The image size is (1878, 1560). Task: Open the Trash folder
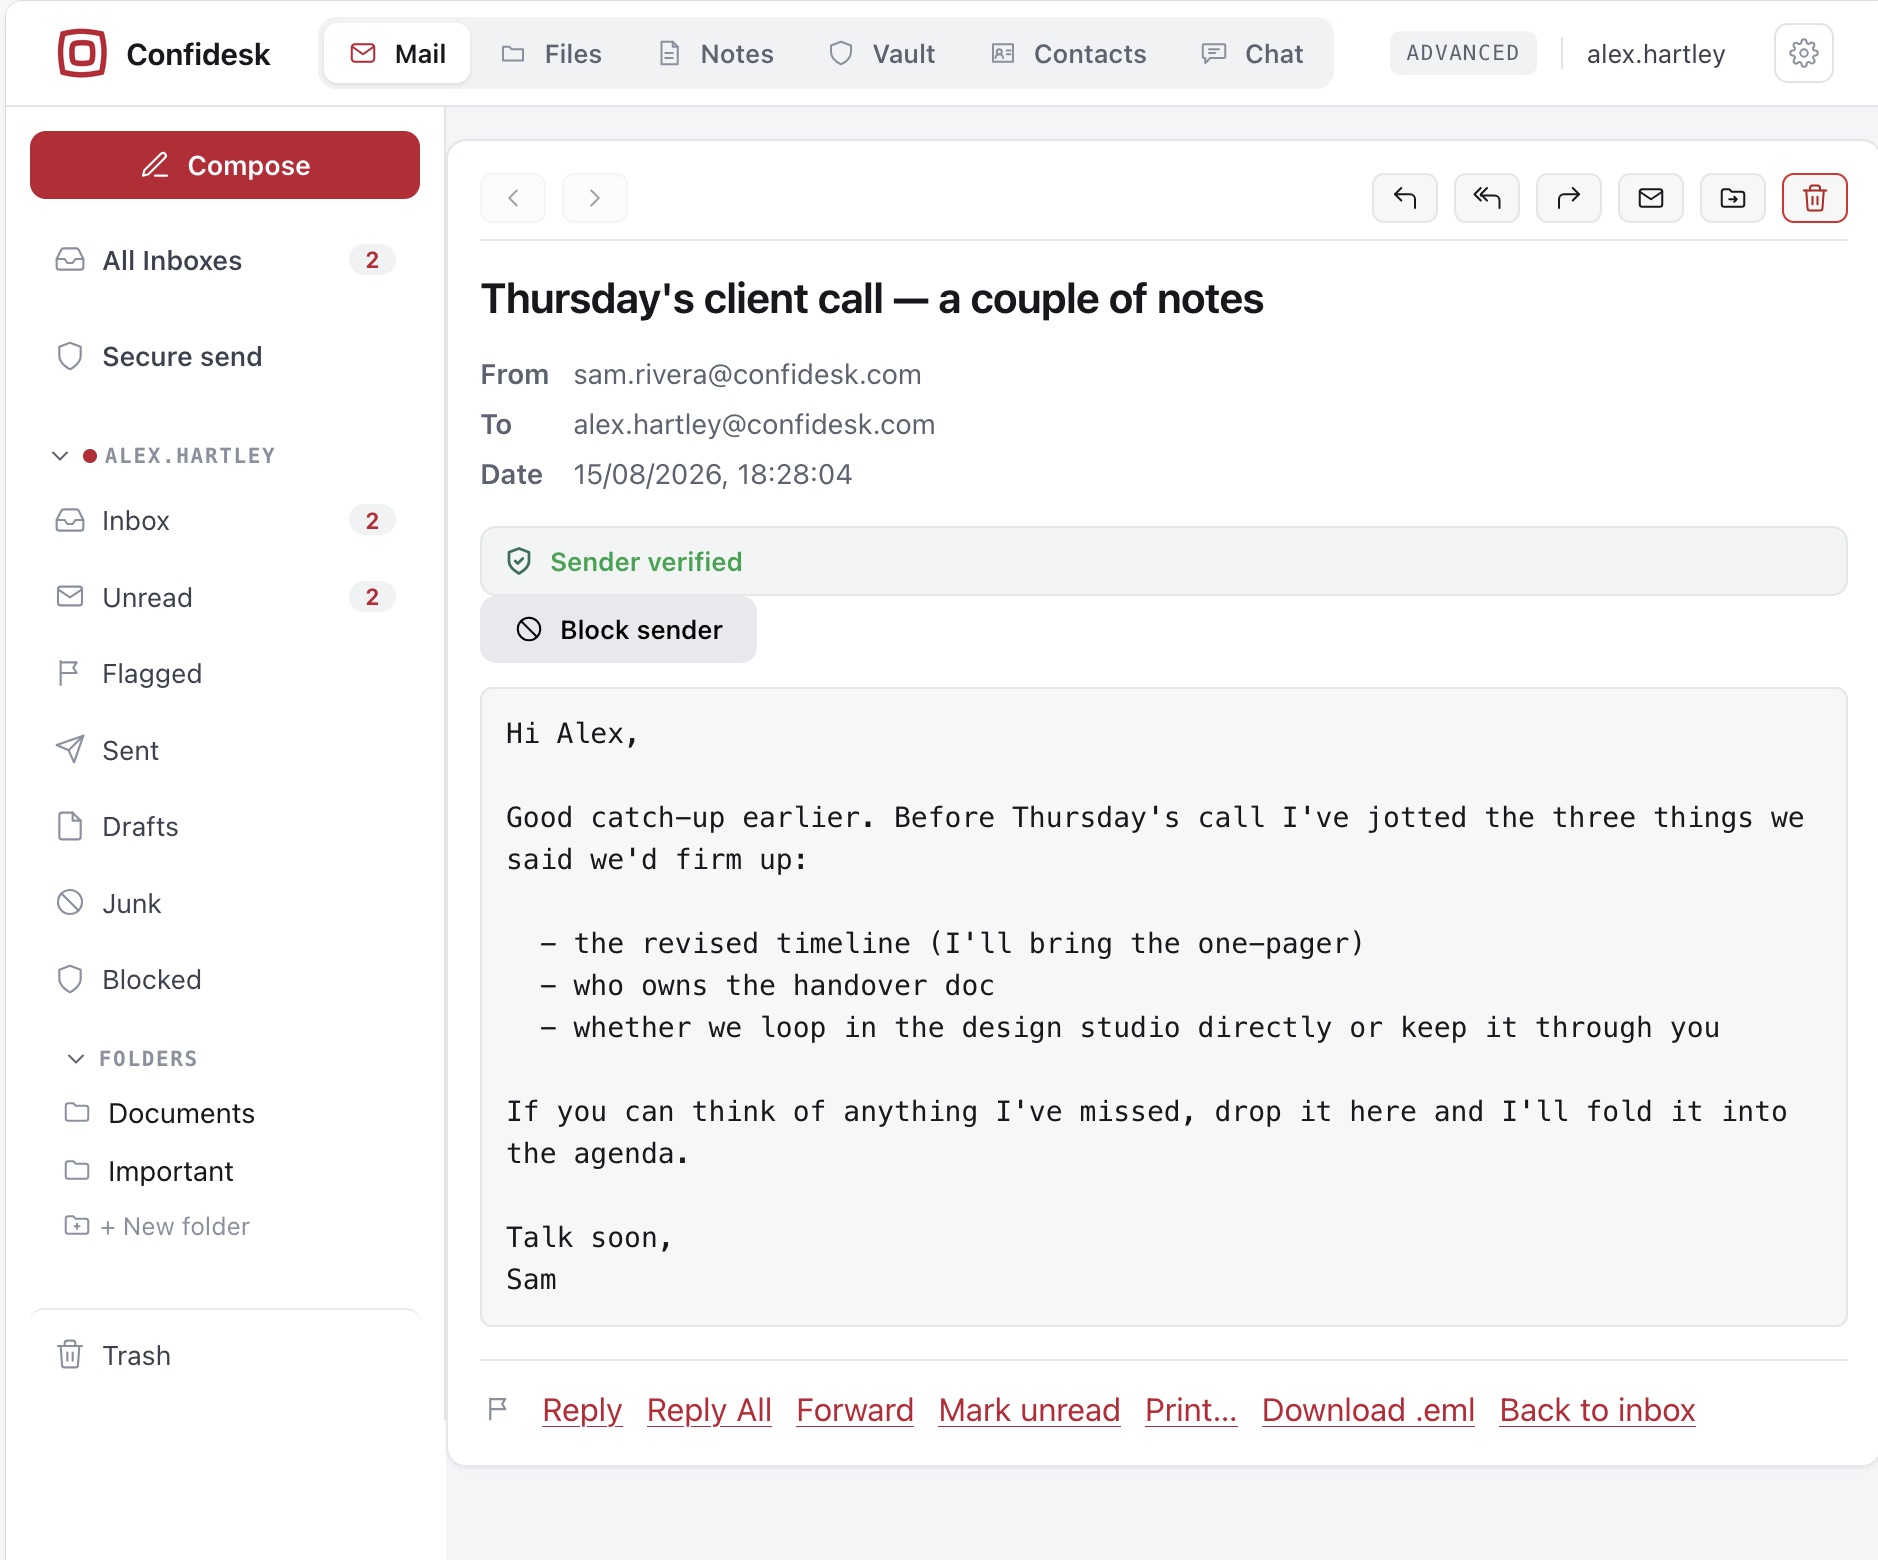(x=225, y=1356)
